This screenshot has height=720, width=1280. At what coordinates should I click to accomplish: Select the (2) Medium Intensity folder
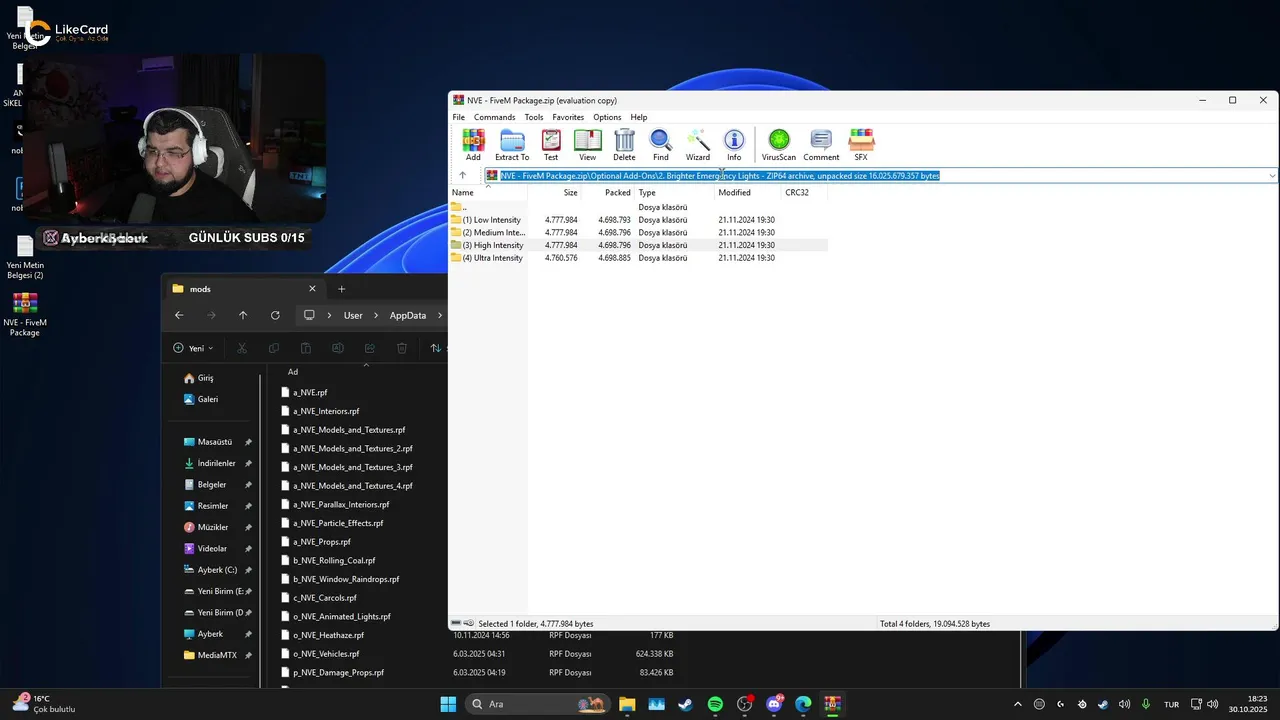[638, 233]
